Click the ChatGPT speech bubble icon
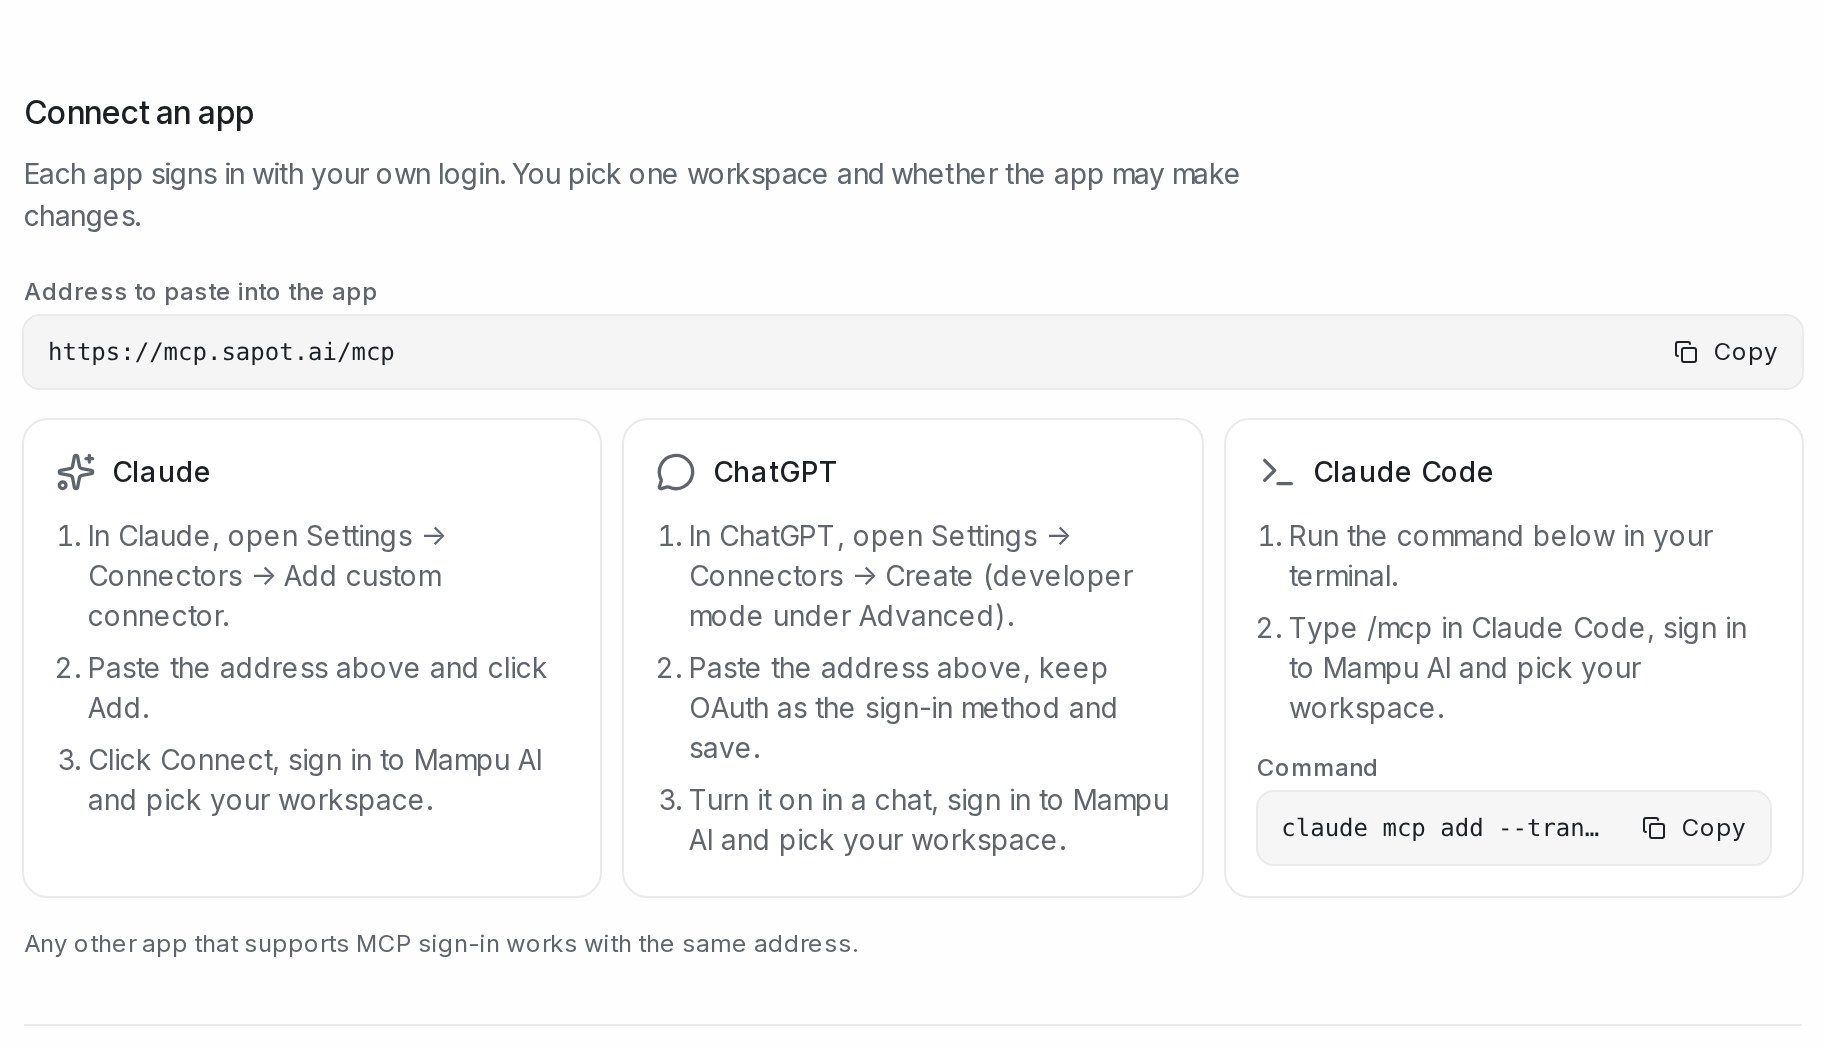The image size is (1826, 1048). (x=676, y=472)
